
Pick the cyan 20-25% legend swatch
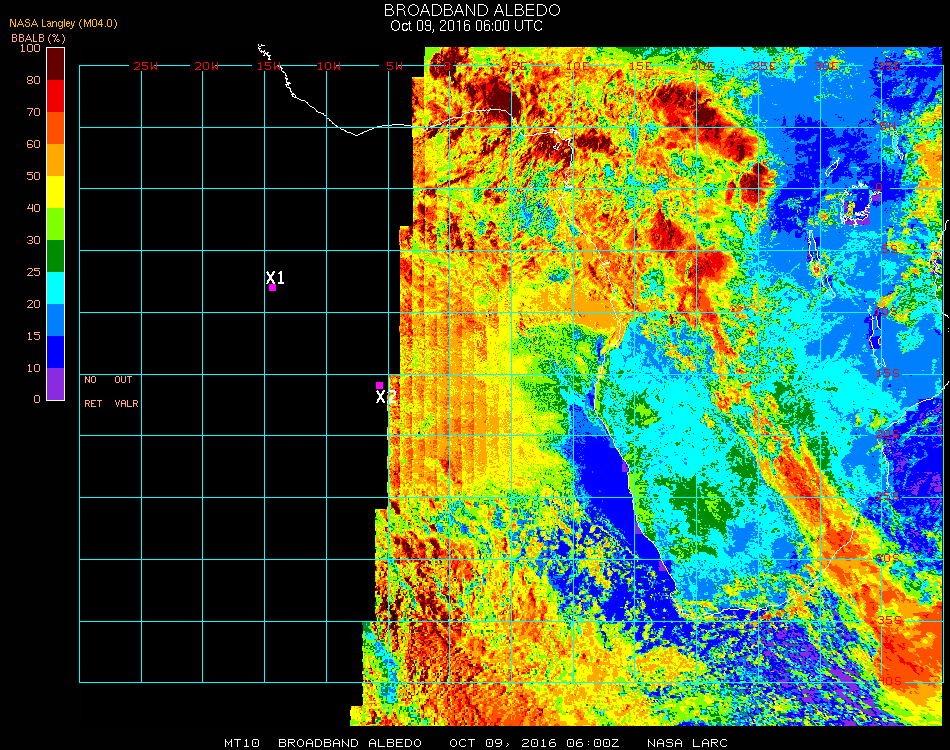tap(56, 288)
